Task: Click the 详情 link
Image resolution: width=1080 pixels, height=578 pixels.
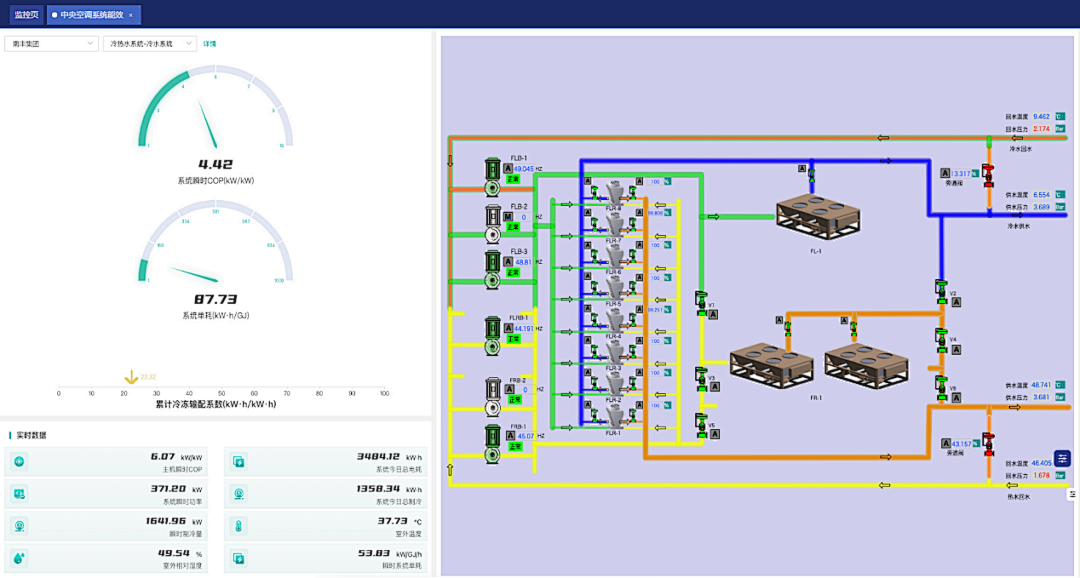Action: click(x=209, y=43)
